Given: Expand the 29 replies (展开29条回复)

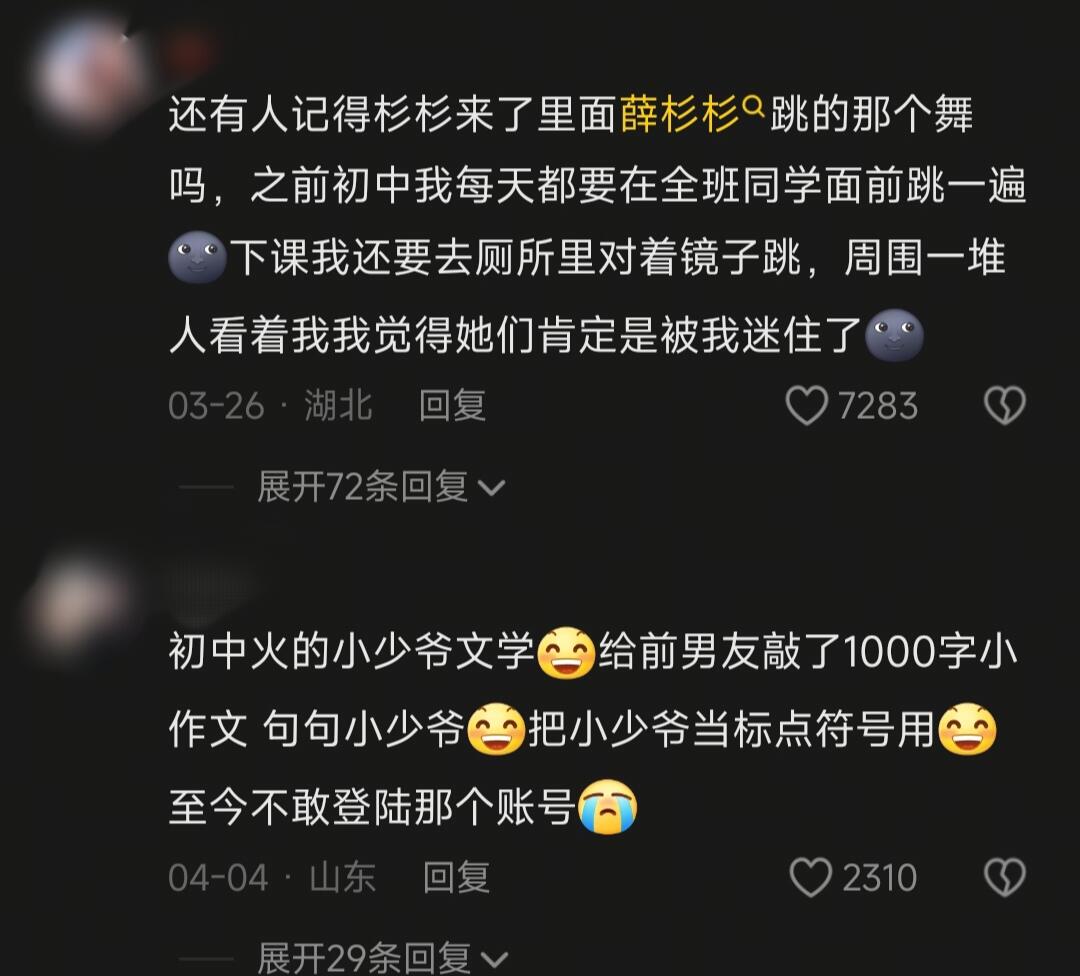Looking at the screenshot, I should (x=382, y=958).
